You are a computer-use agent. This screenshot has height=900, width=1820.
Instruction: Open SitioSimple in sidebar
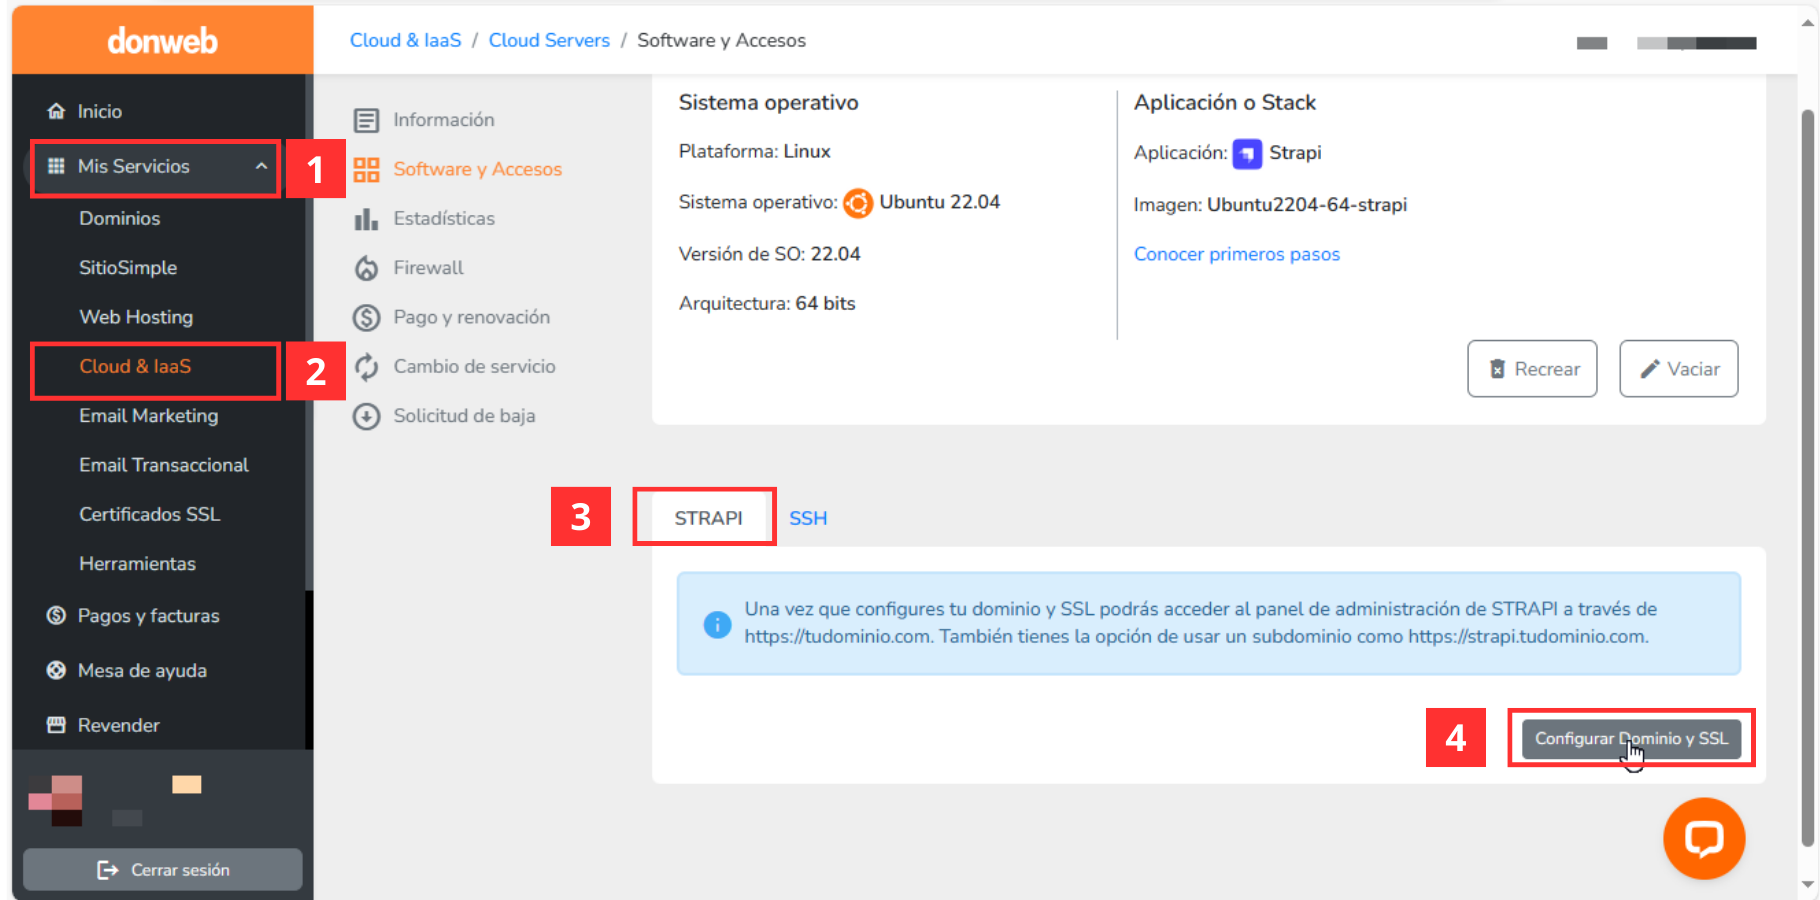pyautogui.click(x=128, y=267)
